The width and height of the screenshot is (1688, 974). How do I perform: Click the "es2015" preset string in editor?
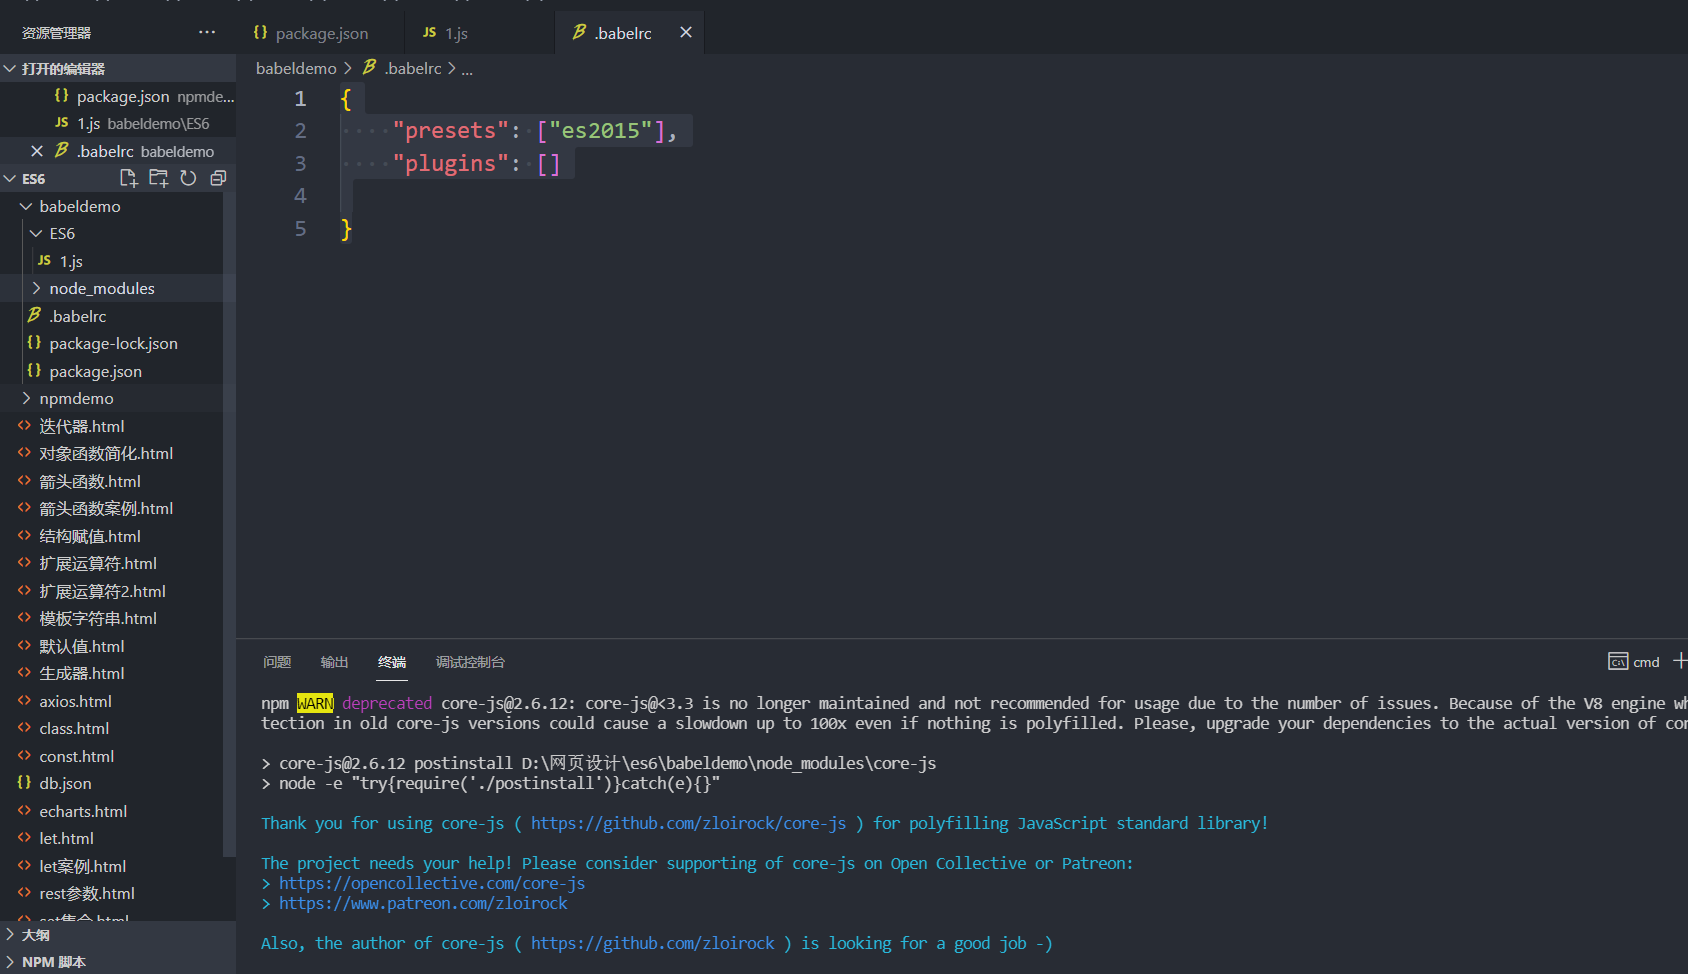[x=601, y=131]
